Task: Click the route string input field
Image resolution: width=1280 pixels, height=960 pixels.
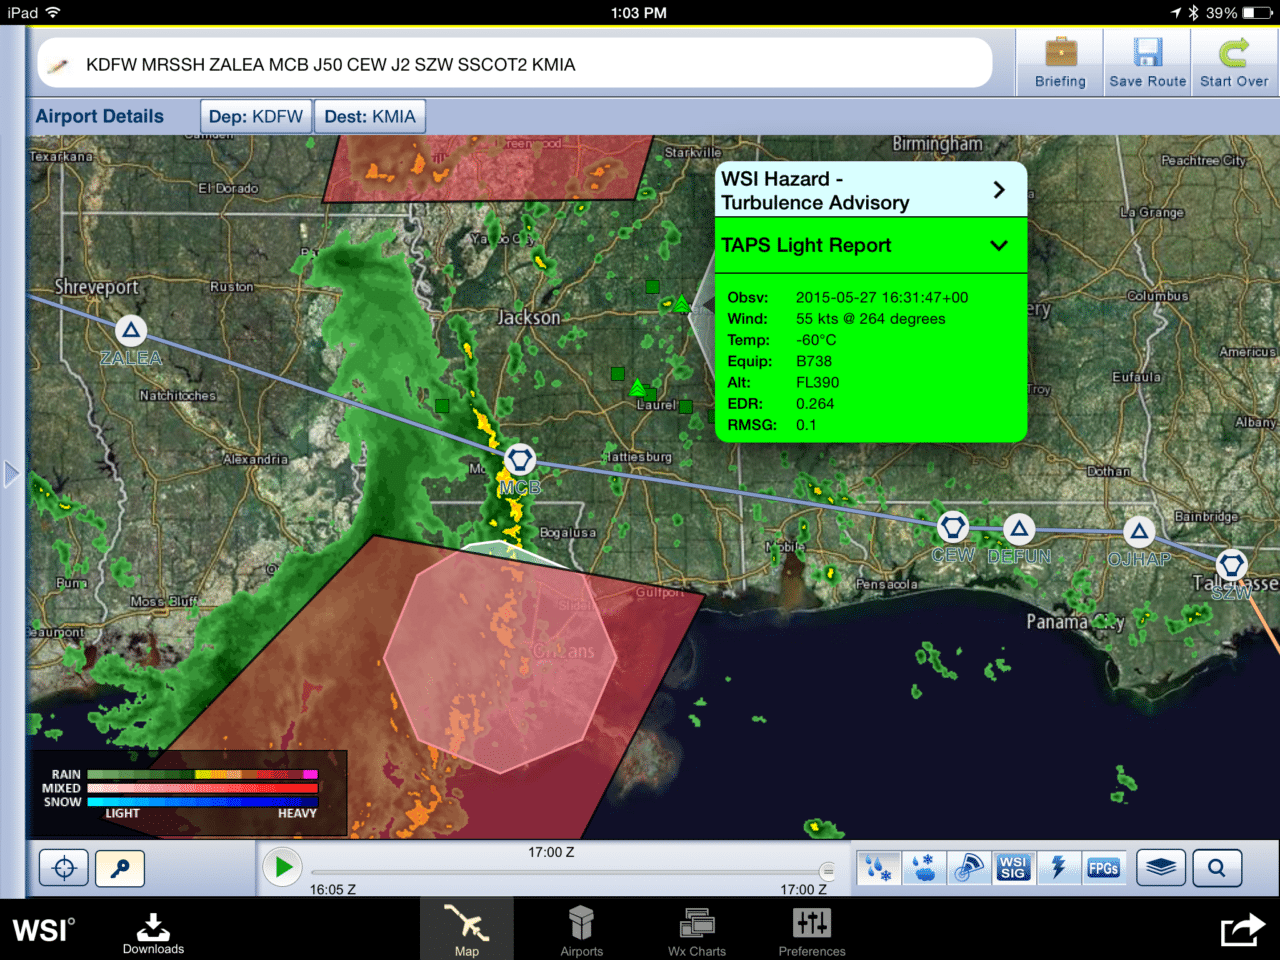Action: point(515,64)
